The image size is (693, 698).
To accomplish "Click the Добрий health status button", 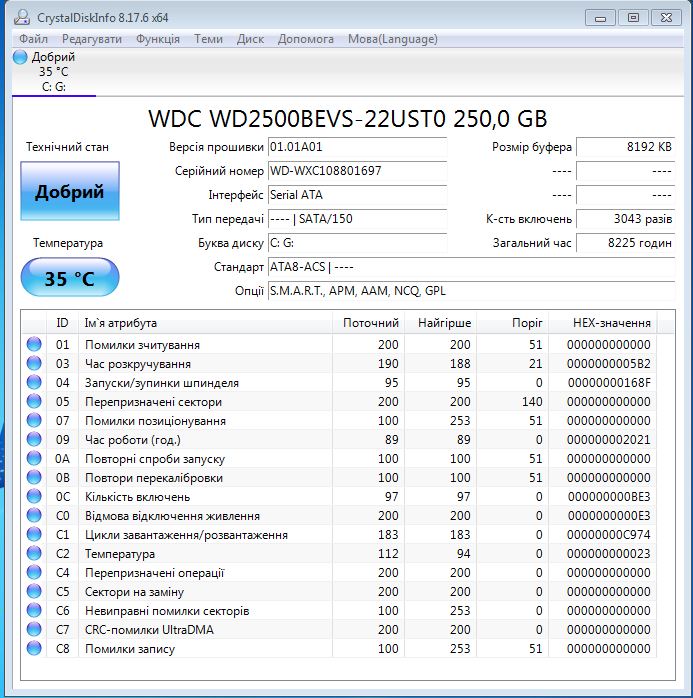I will click(69, 191).
